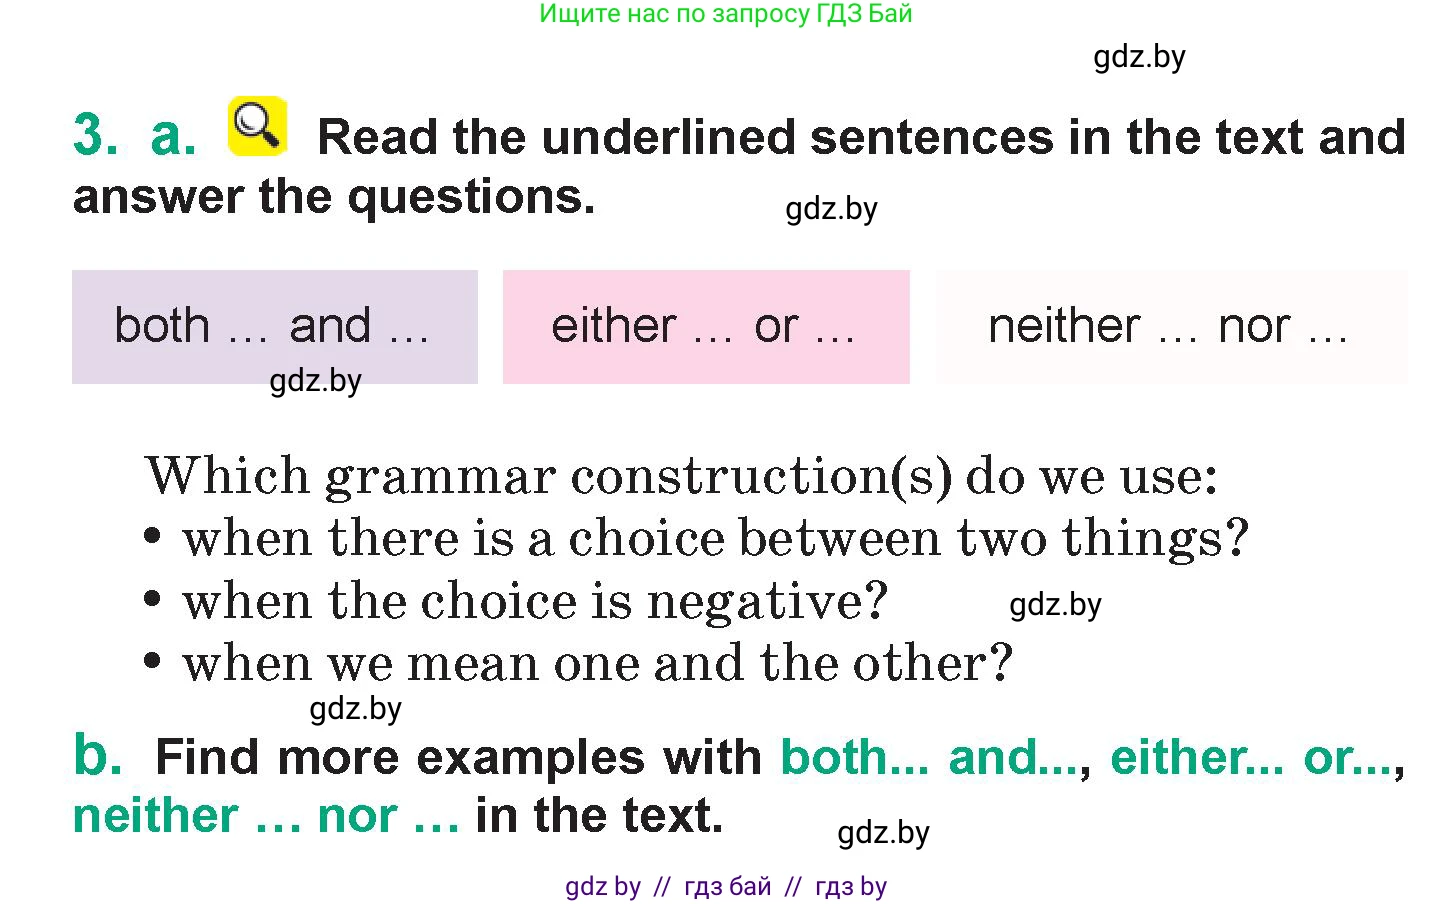Click the "гдз by" footer link
Screen dimensions: 1455x904
[851, 886]
